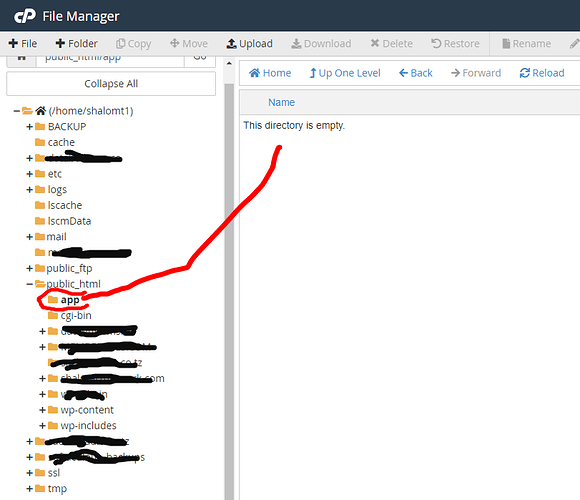Reload the current directory listing
Viewport: 580px width, 500px height.
(542, 73)
